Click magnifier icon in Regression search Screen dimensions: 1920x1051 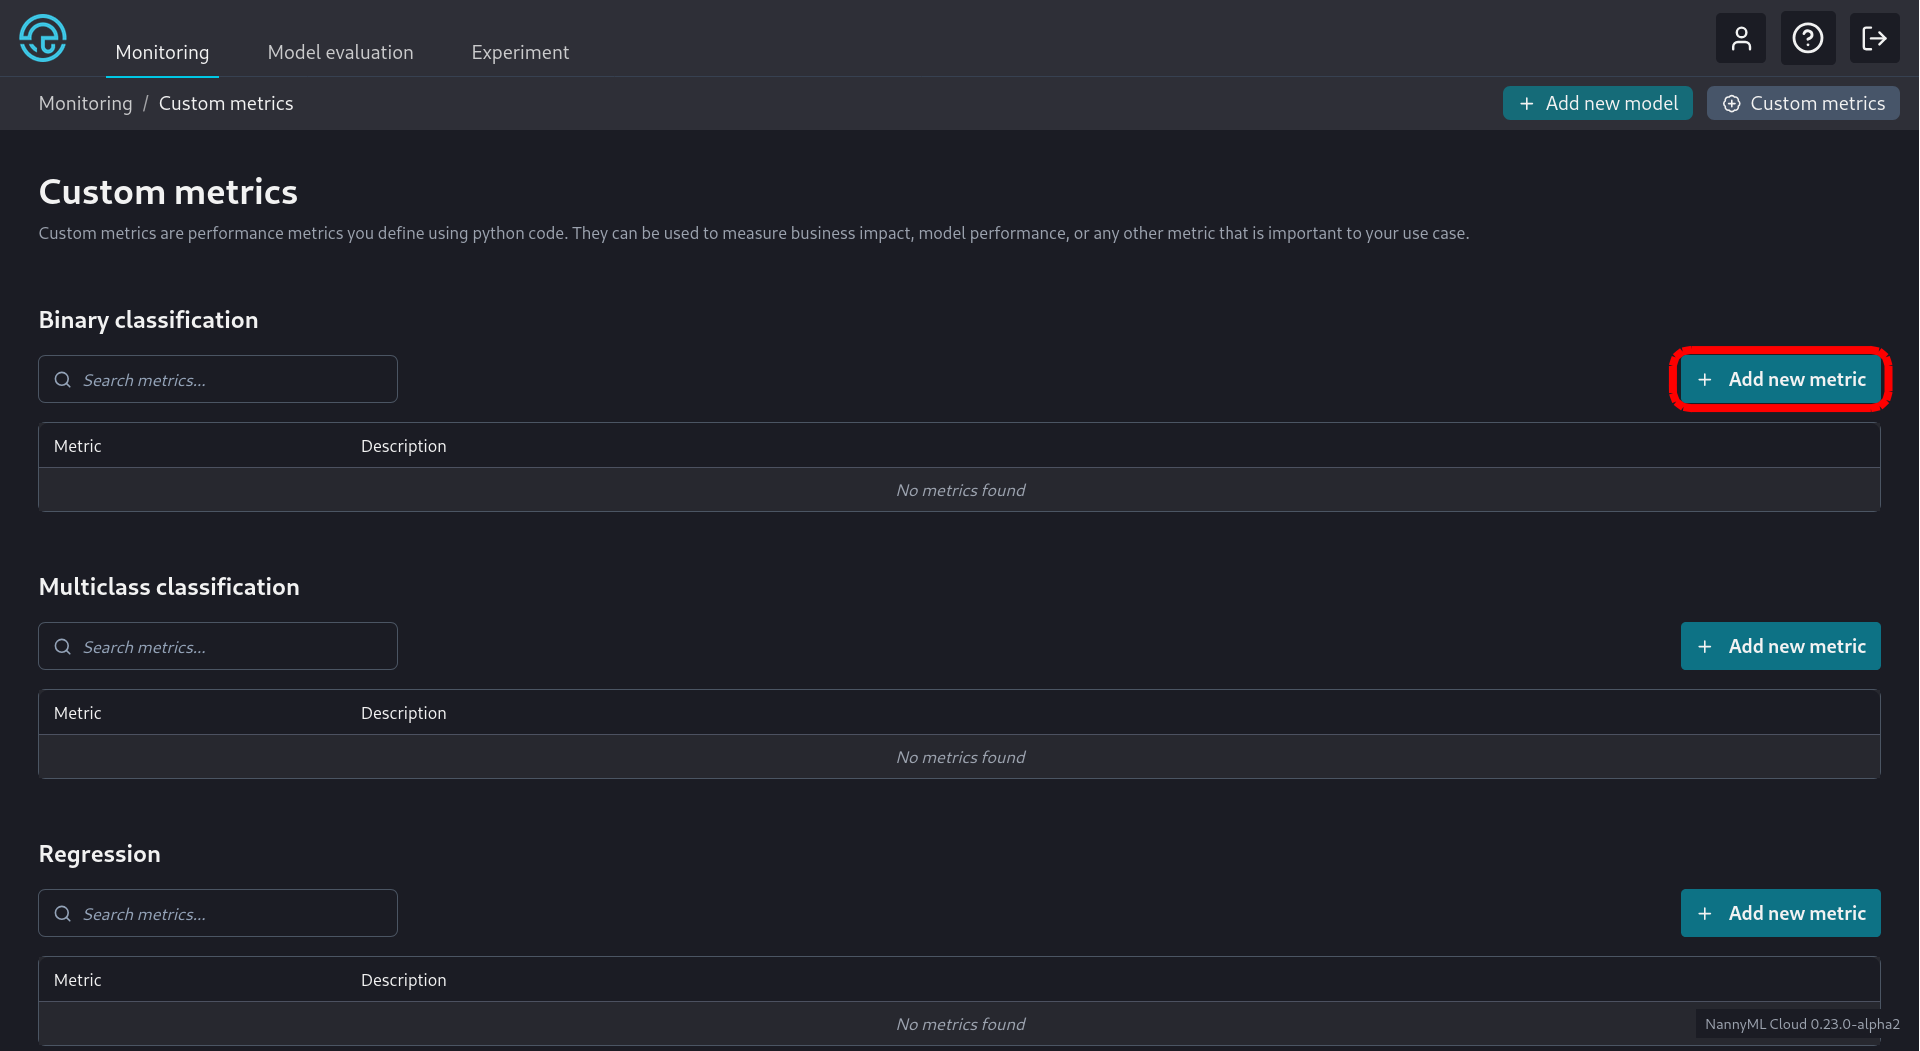pyautogui.click(x=63, y=914)
